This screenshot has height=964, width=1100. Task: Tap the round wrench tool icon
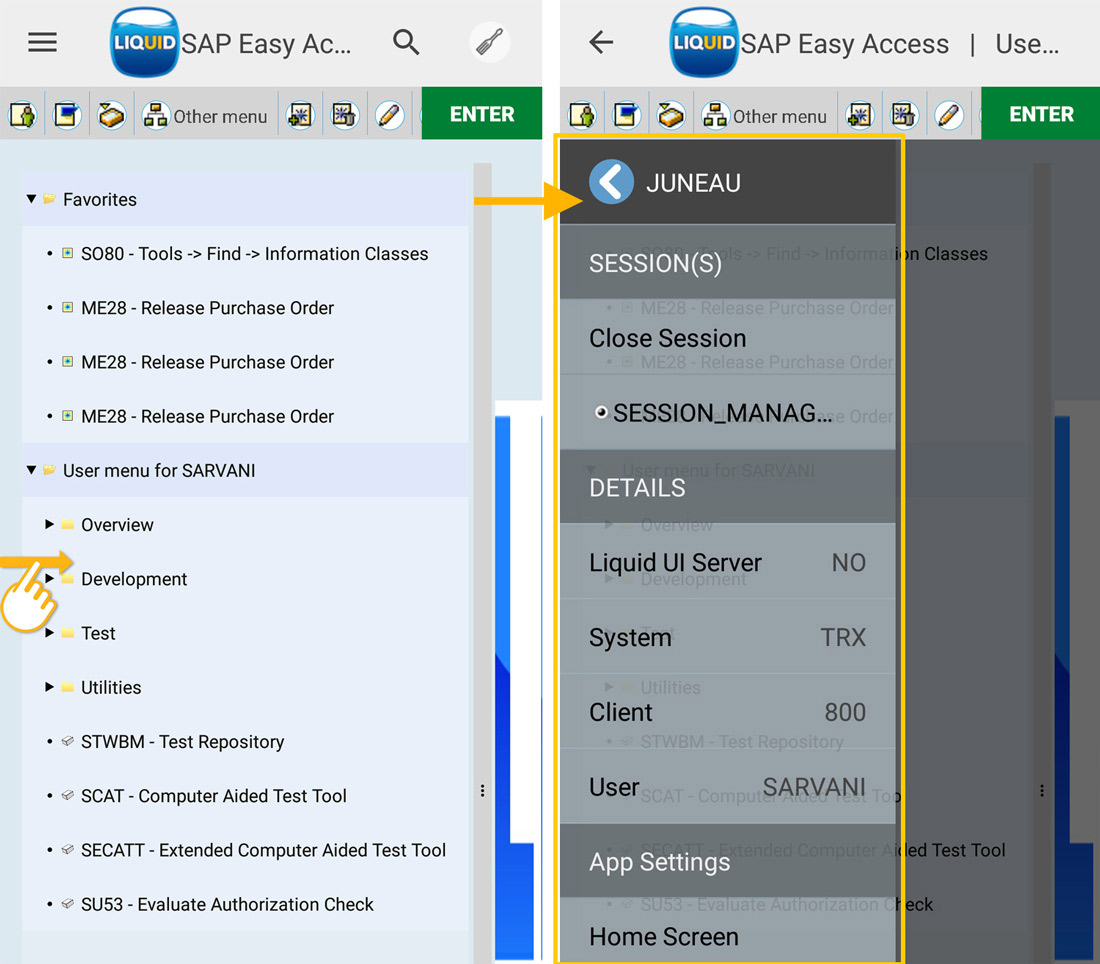point(489,43)
